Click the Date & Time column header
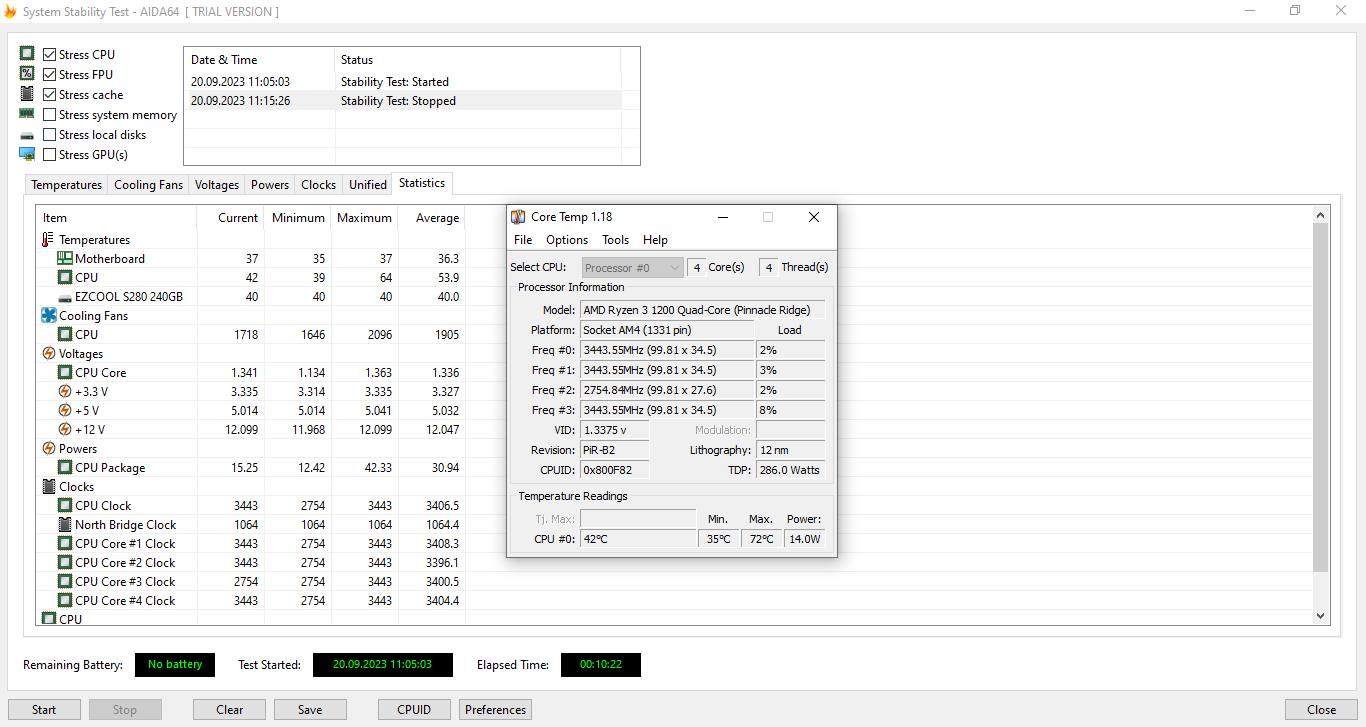 coord(259,60)
